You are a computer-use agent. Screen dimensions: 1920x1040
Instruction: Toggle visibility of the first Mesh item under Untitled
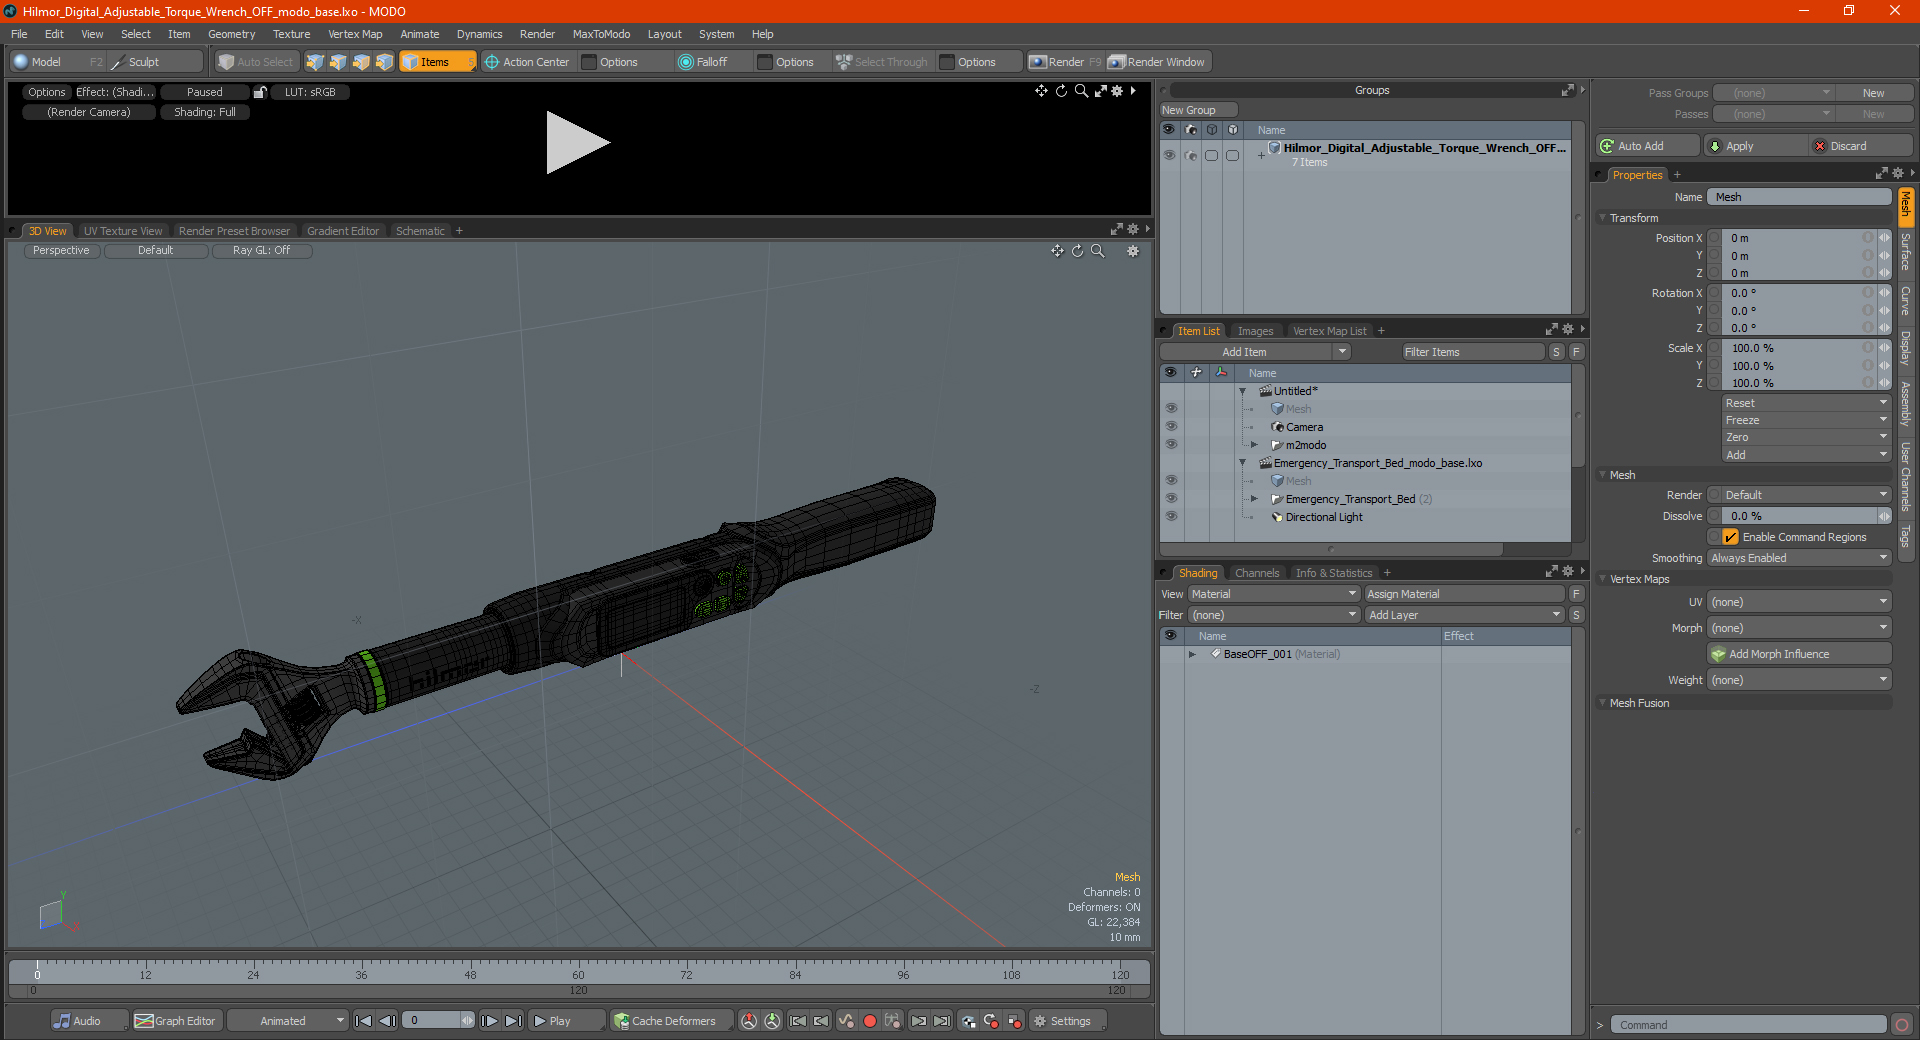click(1171, 409)
